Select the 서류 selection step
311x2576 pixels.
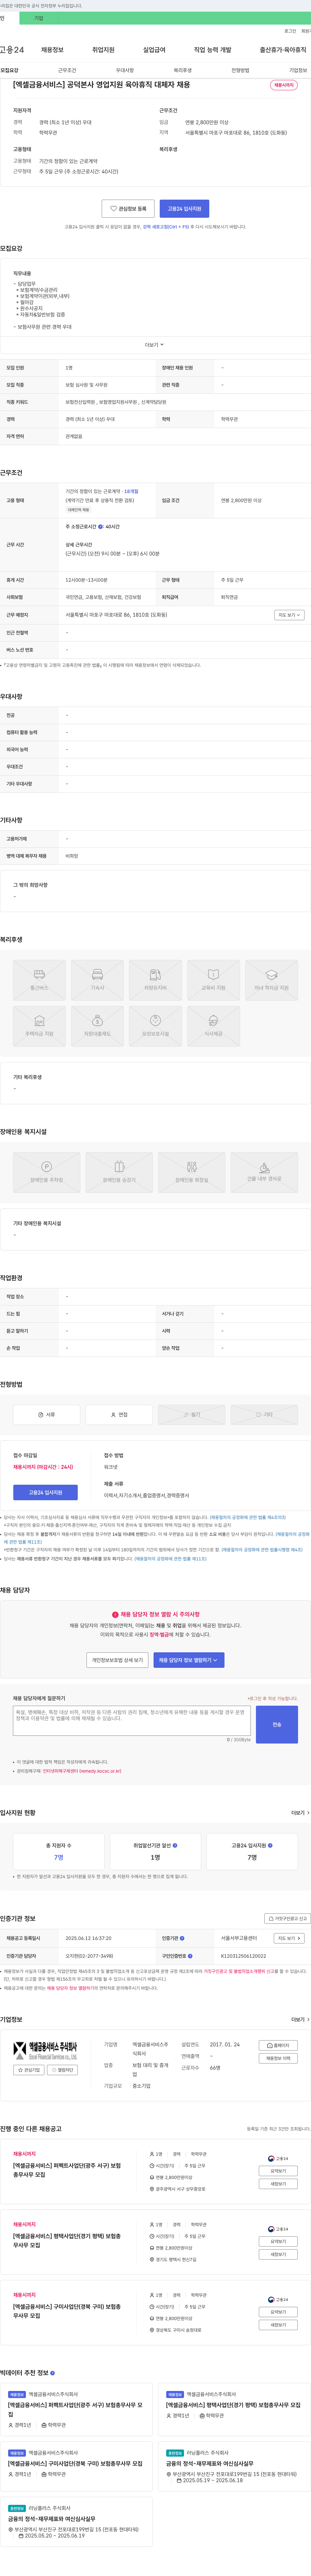pos(46,1415)
